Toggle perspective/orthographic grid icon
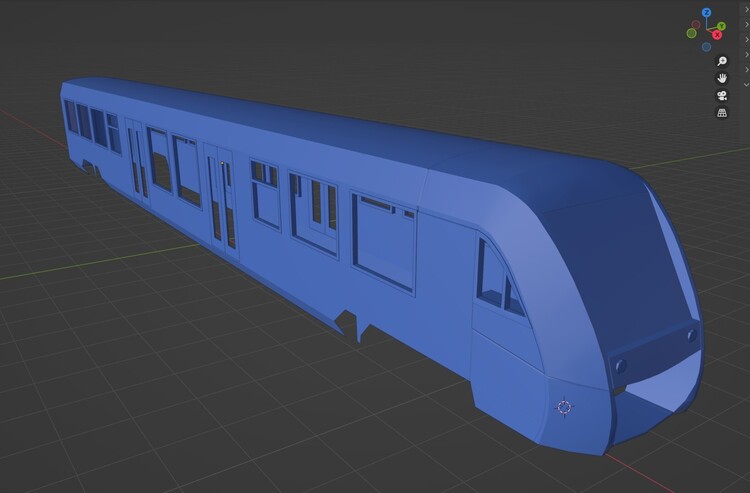The image size is (750, 493). [722, 112]
